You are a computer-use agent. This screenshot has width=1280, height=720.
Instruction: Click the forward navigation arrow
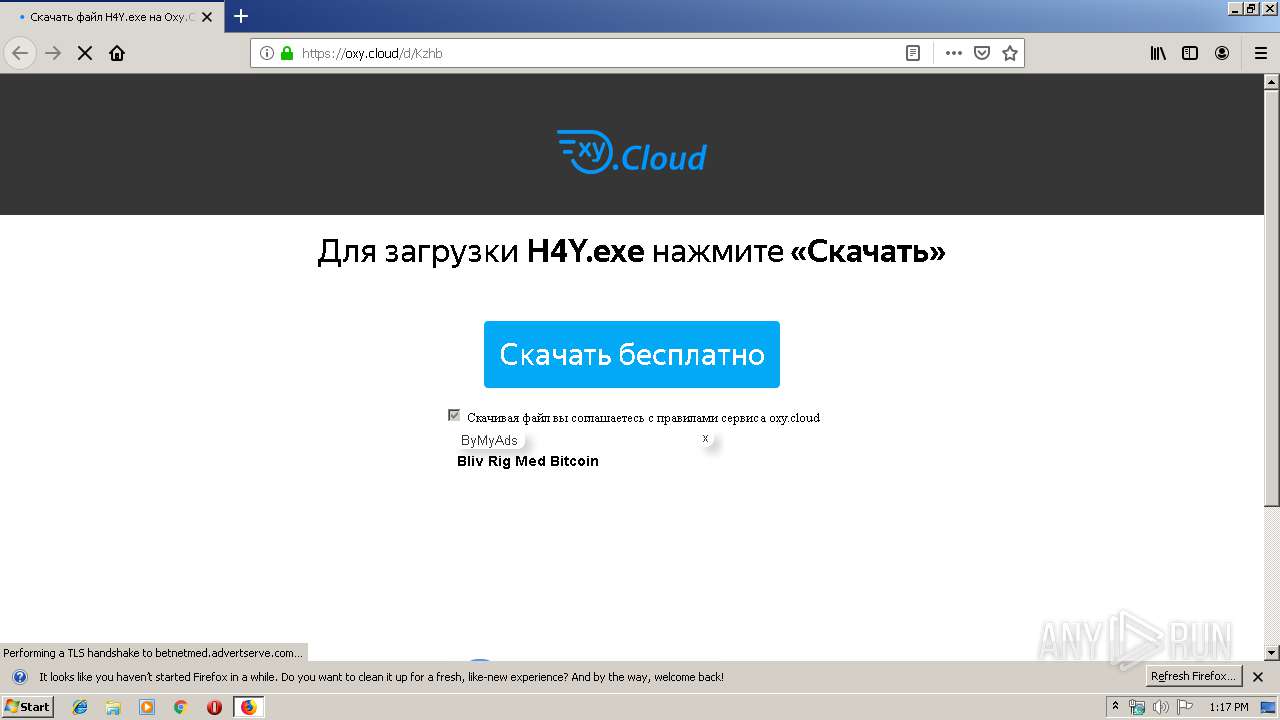point(53,53)
